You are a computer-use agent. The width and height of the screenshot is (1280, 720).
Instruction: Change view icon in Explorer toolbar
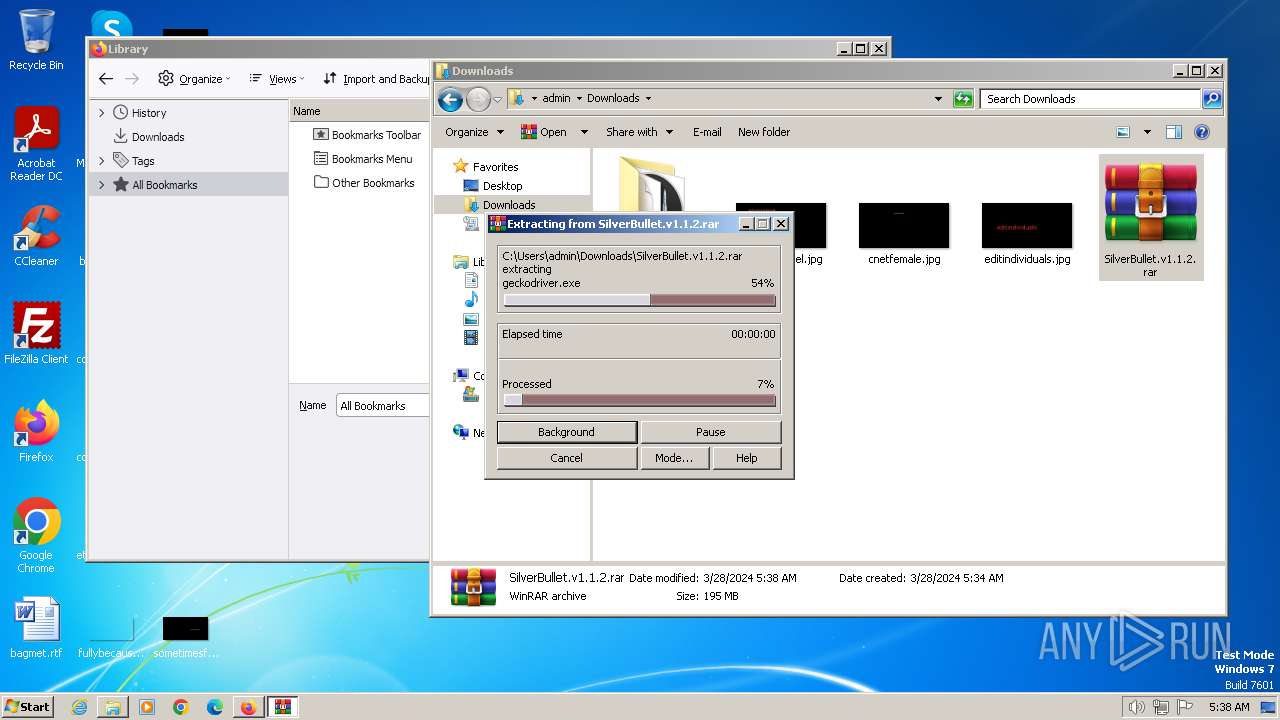pyautogui.click(x=1123, y=132)
